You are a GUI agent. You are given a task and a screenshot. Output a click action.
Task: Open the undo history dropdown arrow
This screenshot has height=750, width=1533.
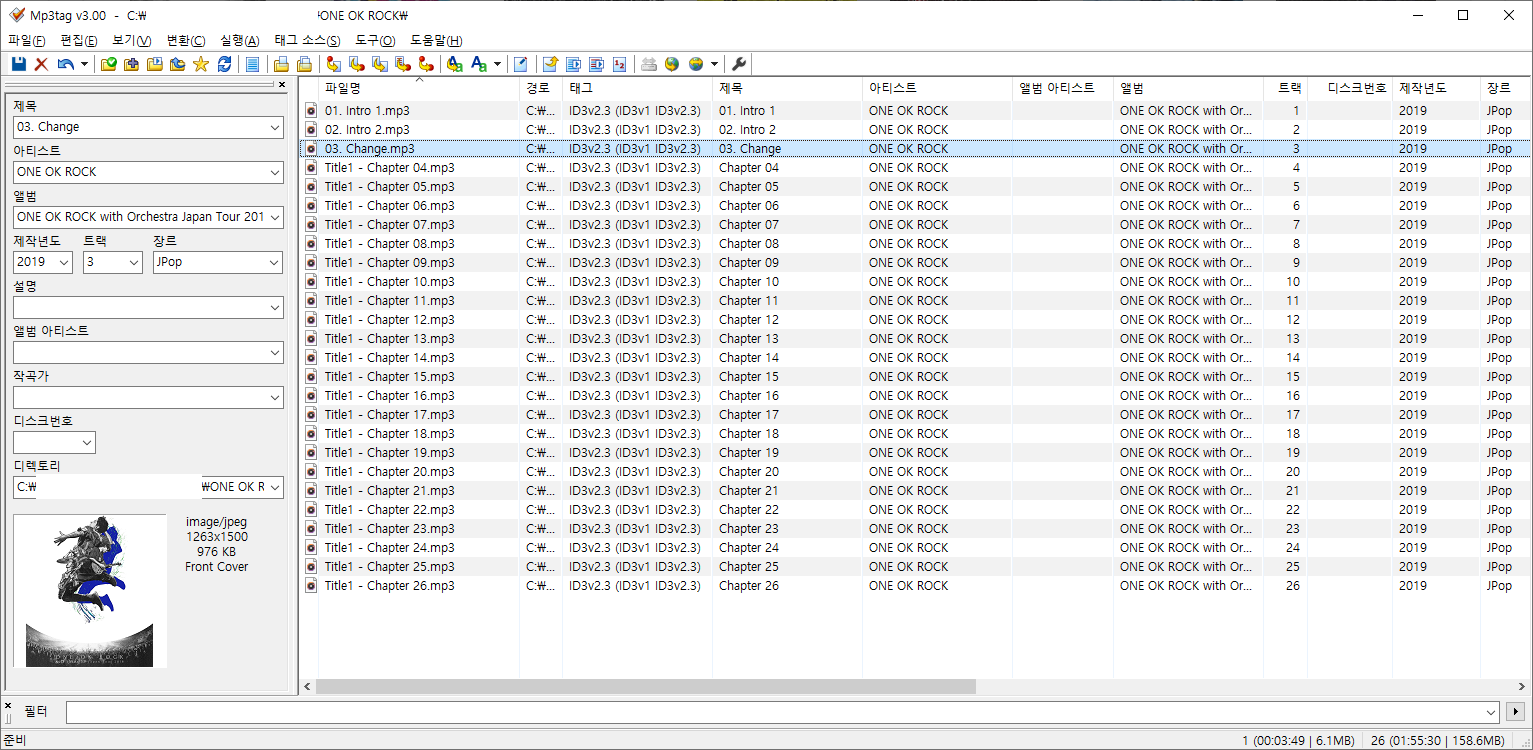[x=84, y=64]
